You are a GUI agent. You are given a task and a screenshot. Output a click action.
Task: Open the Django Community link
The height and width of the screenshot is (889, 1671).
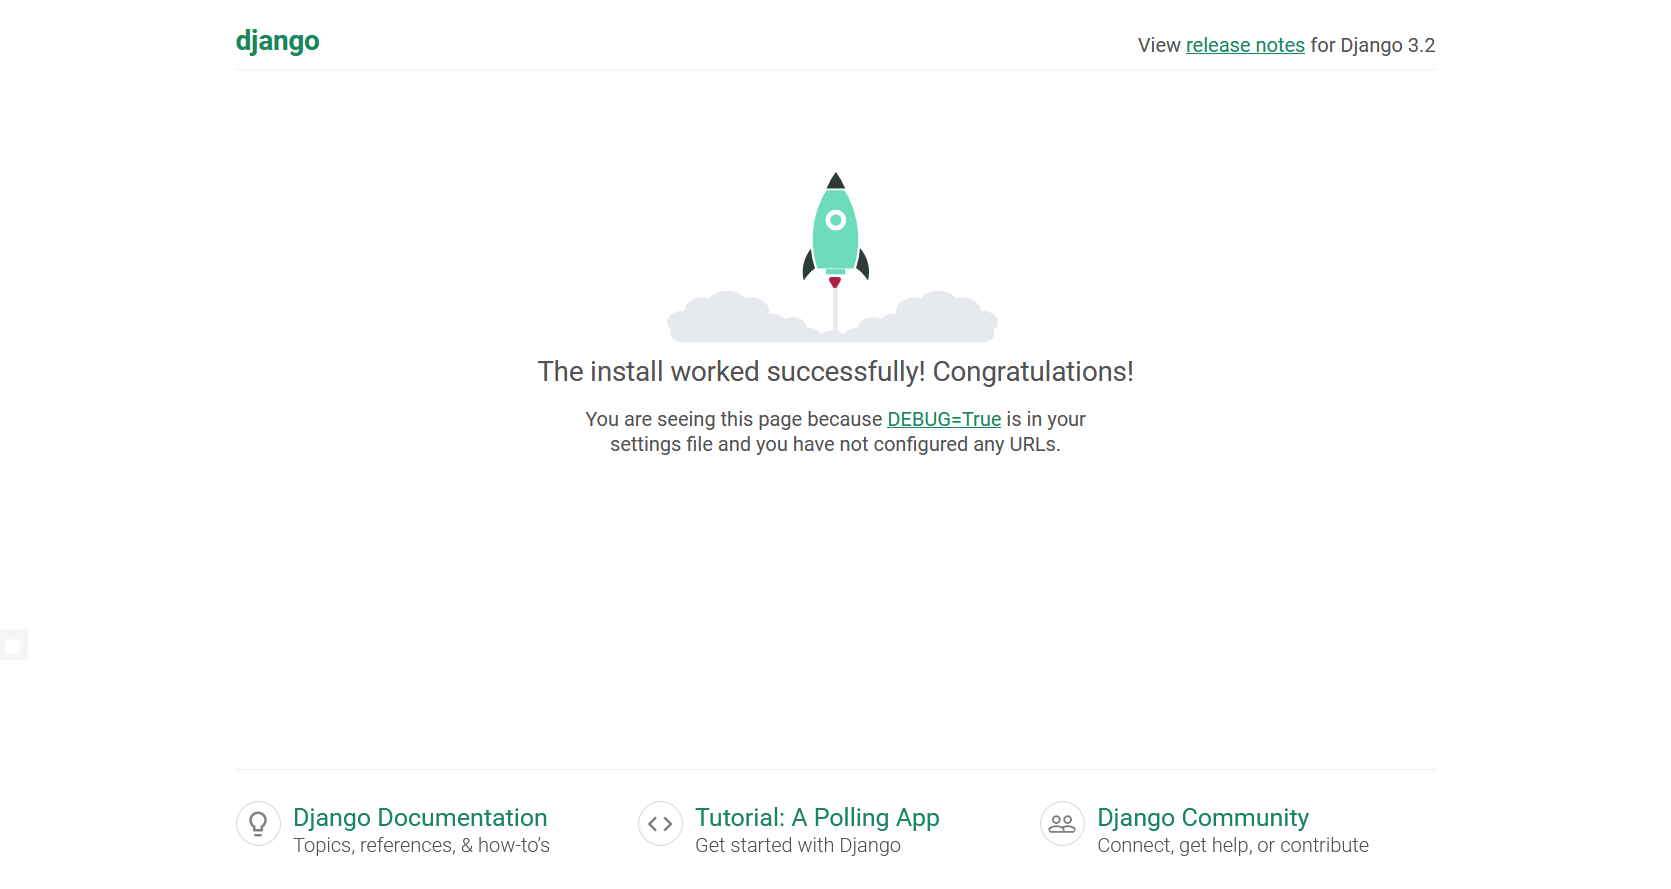[x=1203, y=818]
